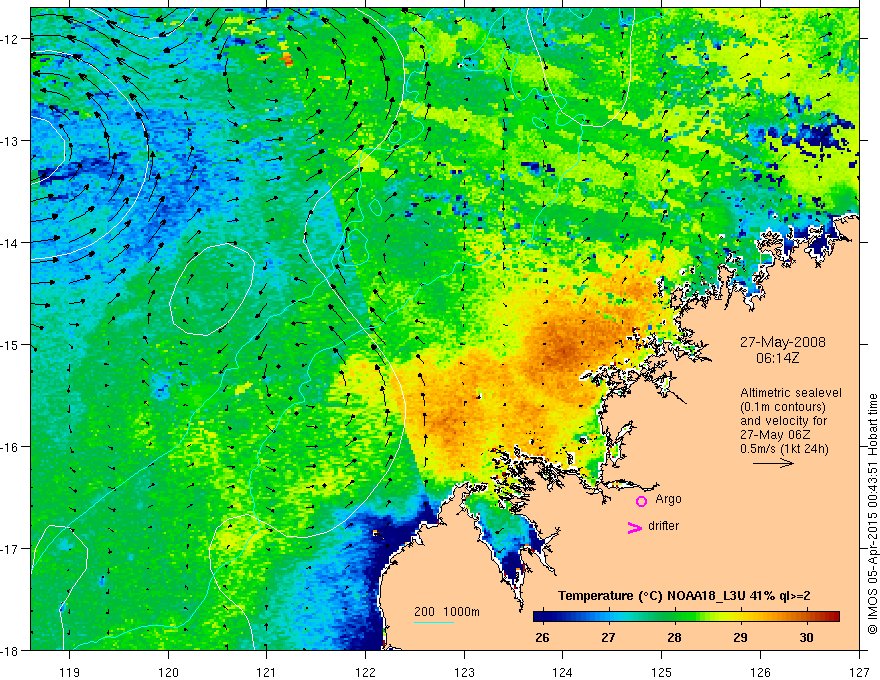
Task: Click the longitude label 125
Action: 662,673
